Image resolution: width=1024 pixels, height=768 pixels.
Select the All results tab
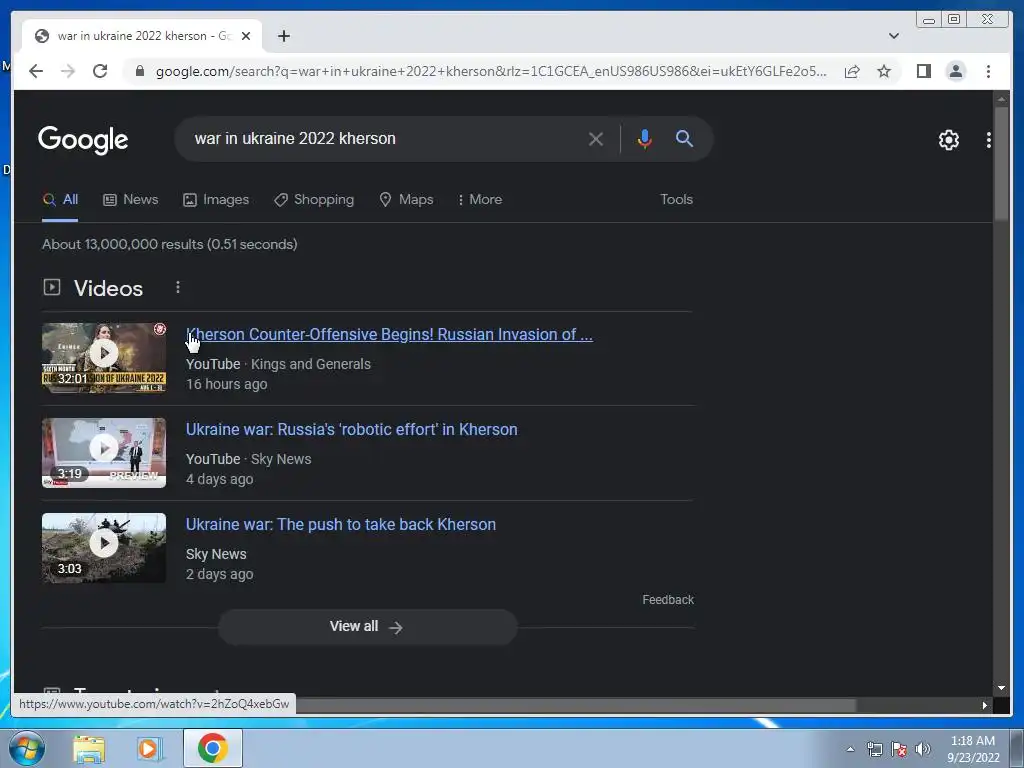coord(60,199)
